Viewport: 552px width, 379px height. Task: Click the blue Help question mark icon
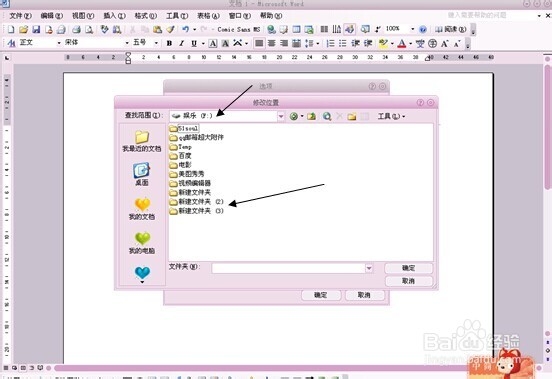coord(423,30)
